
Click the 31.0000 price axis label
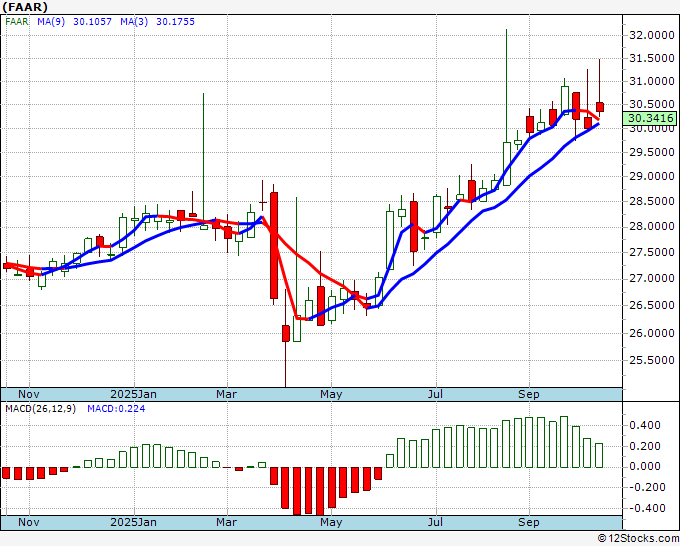click(x=651, y=81)
